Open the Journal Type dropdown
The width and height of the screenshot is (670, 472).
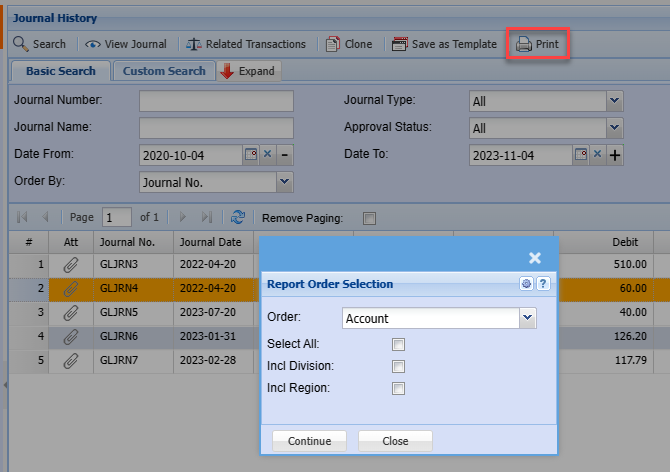click(614, 101)
